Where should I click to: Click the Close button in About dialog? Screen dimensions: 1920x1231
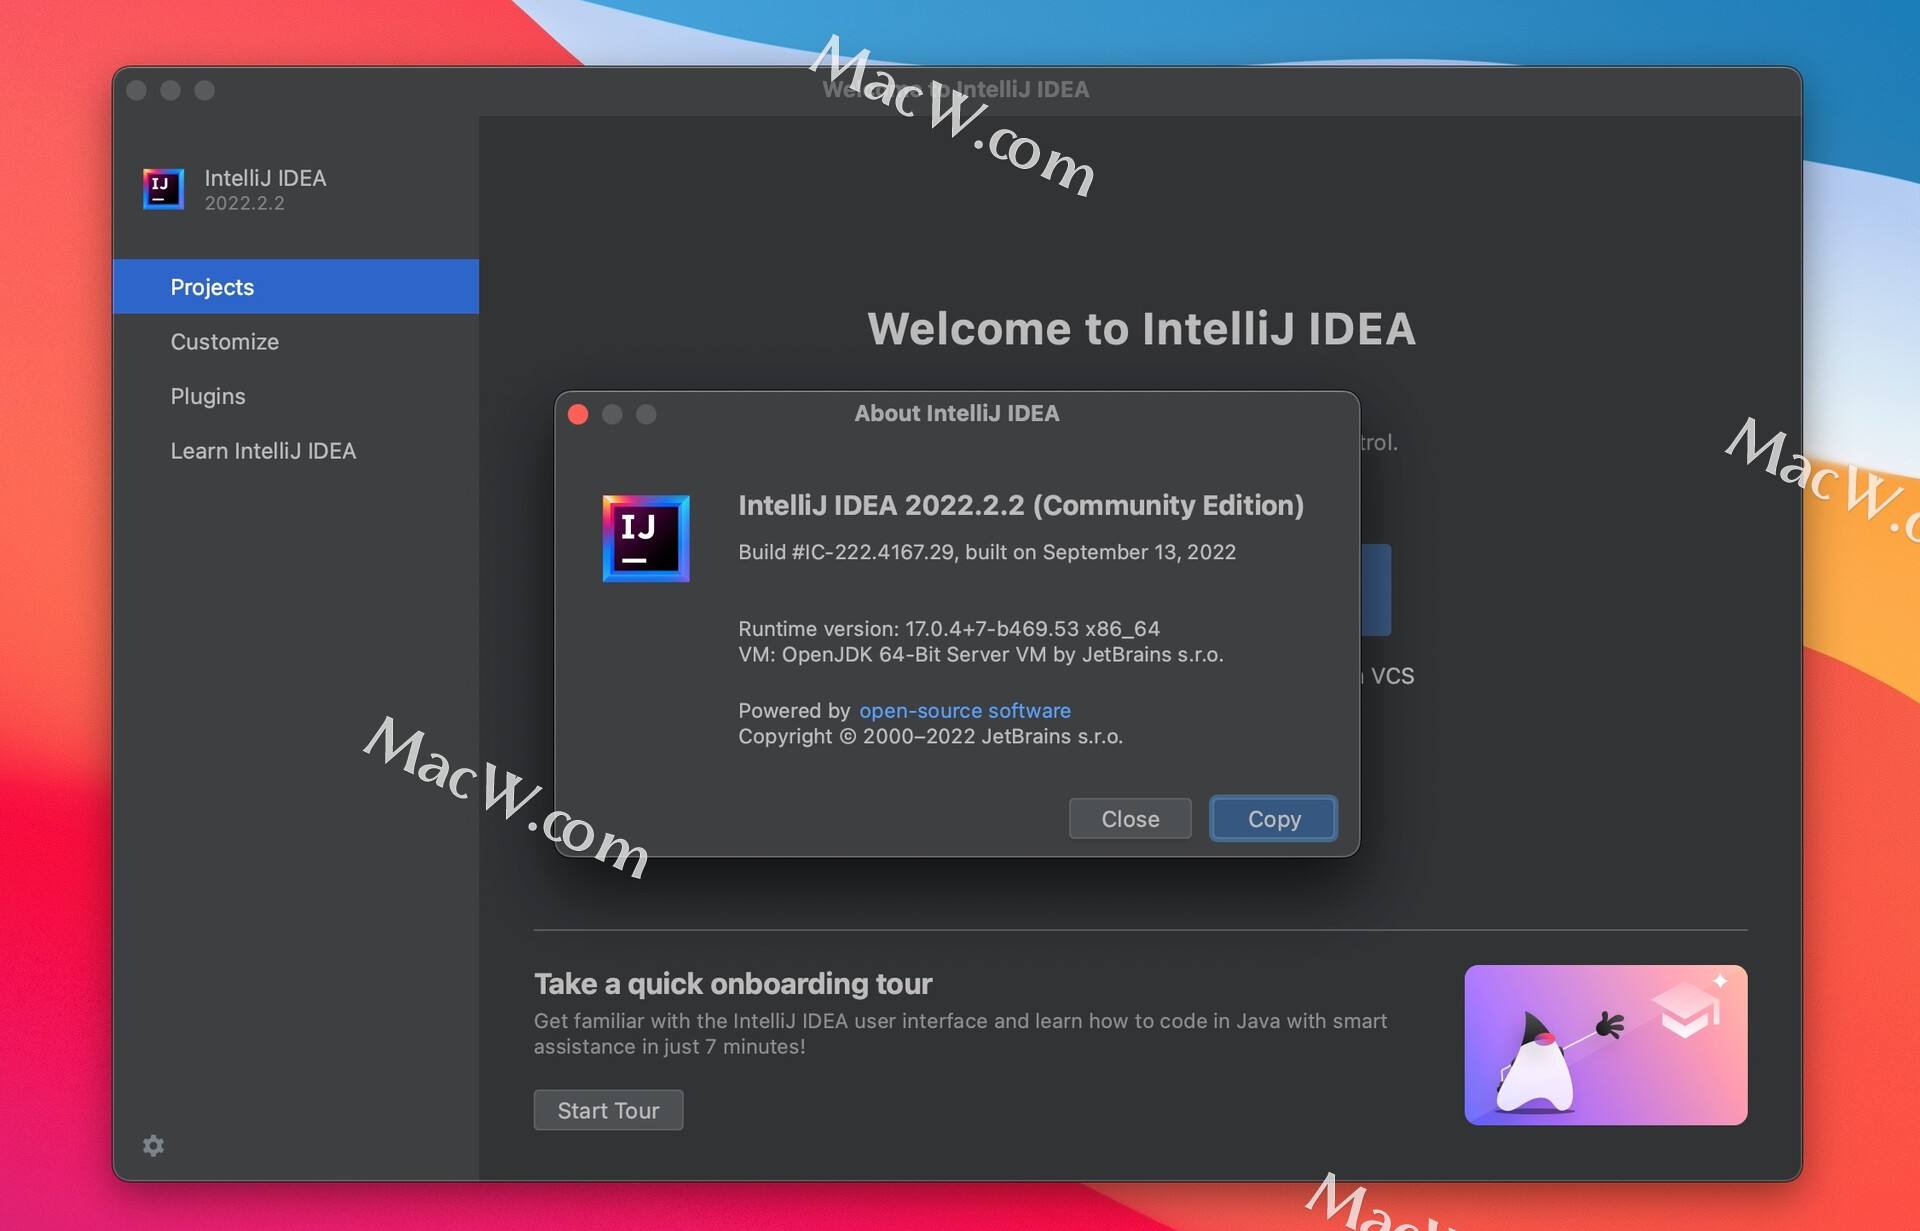pos(1129,817)
